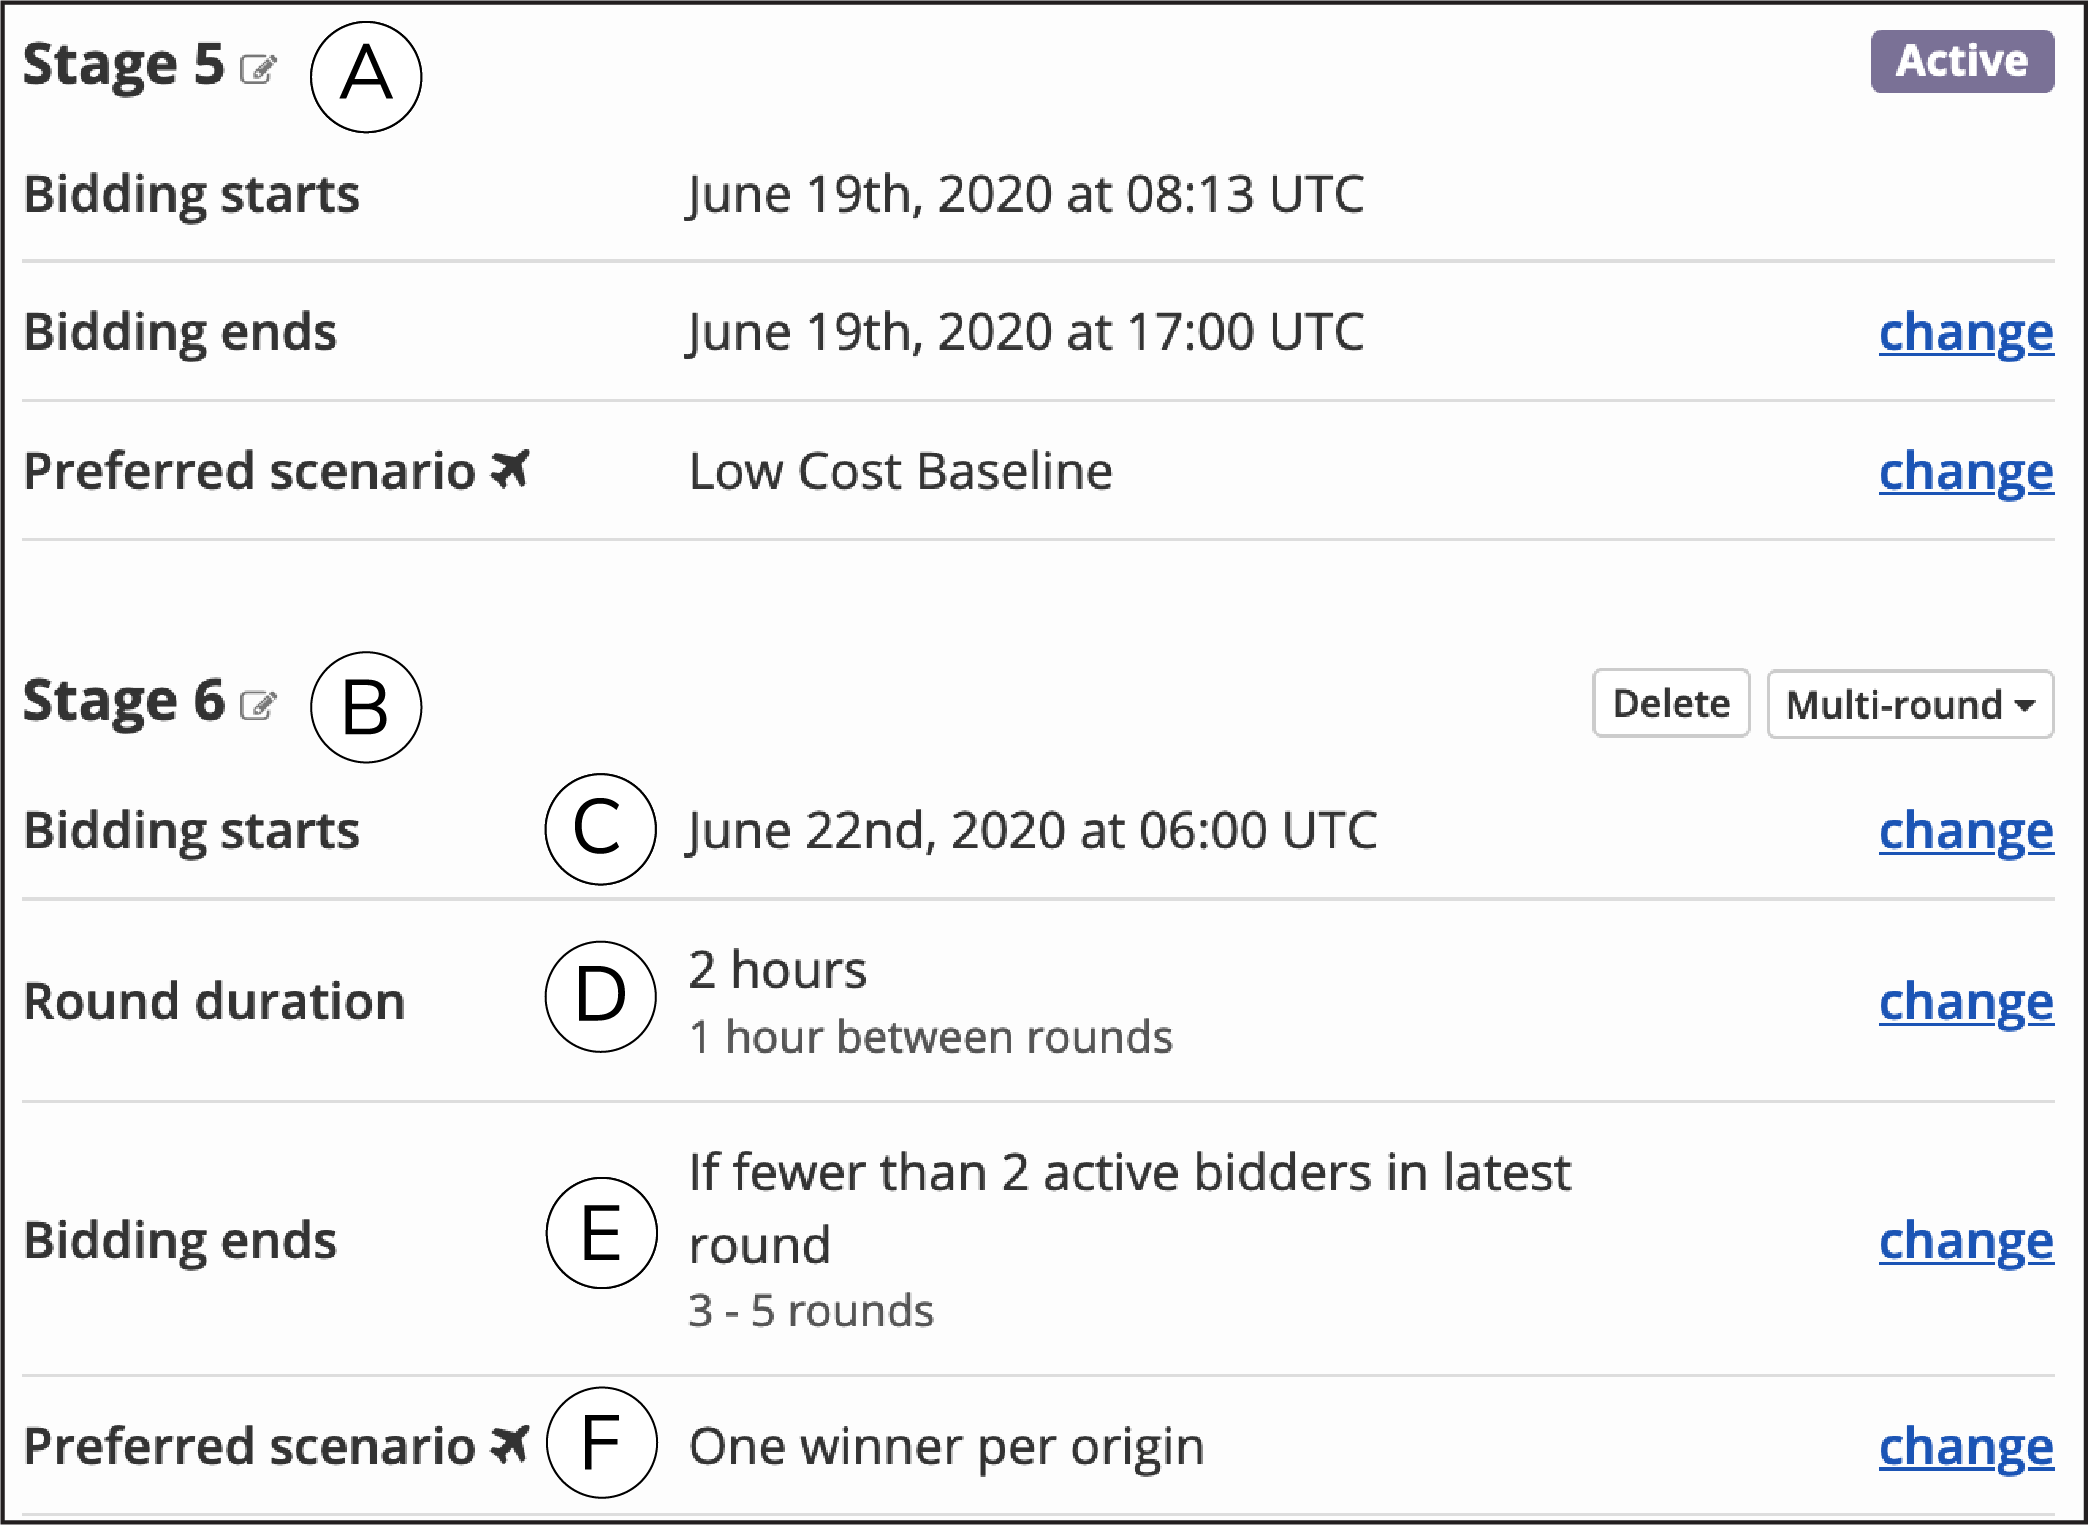This screenshot has height=1525, width=2089.
Task: Click the circled C callout marker
Action: (x=600, y=829)
